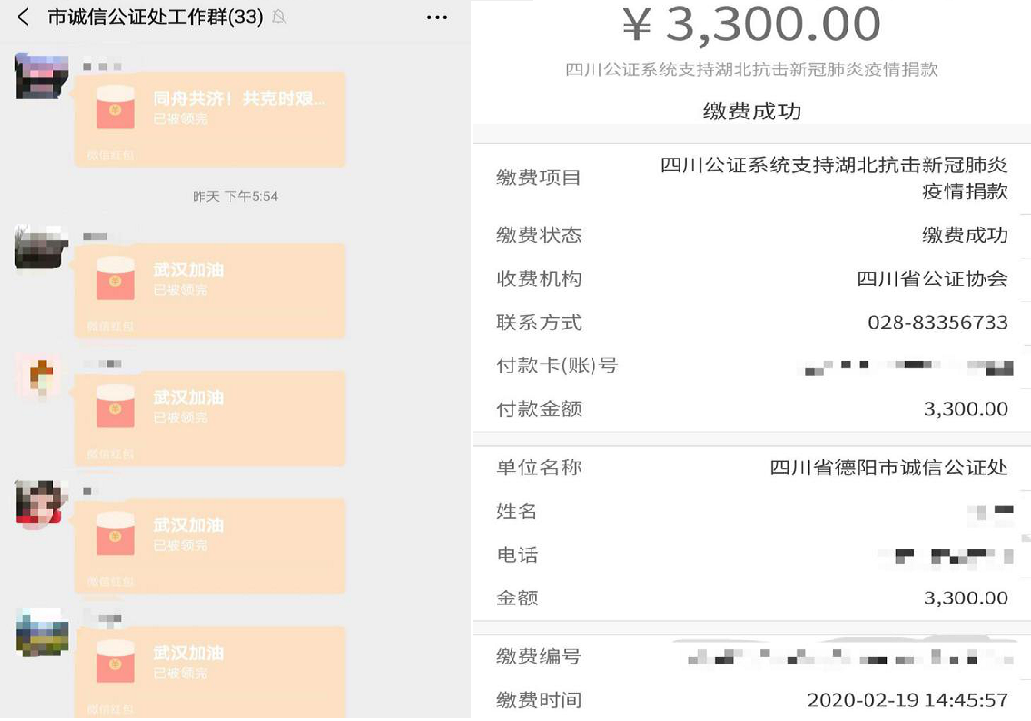The image size is (1031, 721).
Task: Tap phone number 028-83356733
Action: 937,323
